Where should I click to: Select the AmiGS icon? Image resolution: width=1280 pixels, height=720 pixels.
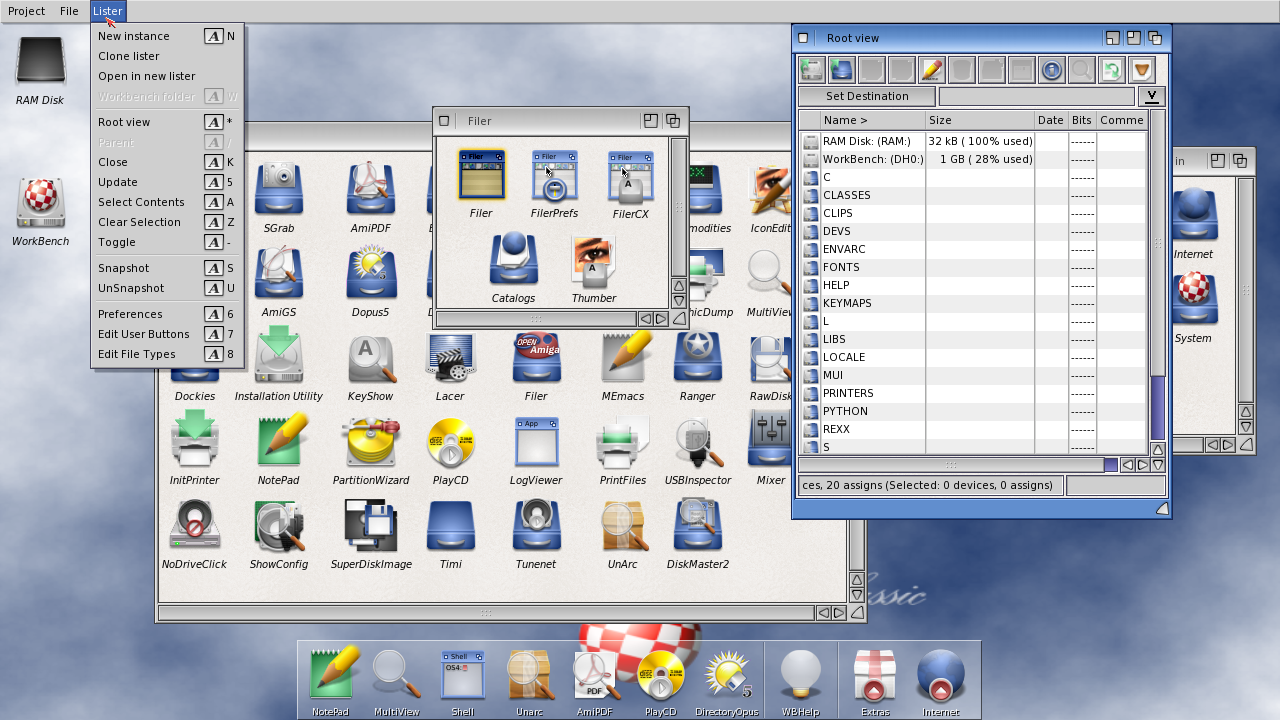point(279,282)
